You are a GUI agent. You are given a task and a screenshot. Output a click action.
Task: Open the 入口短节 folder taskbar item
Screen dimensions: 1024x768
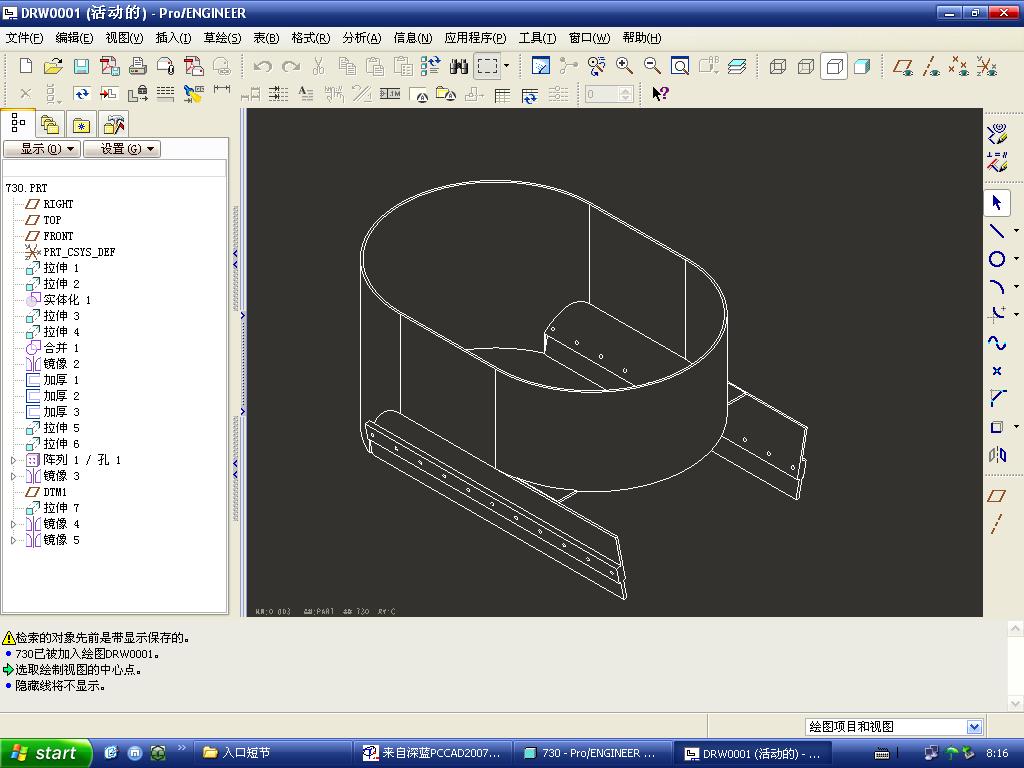coord(274,753)
